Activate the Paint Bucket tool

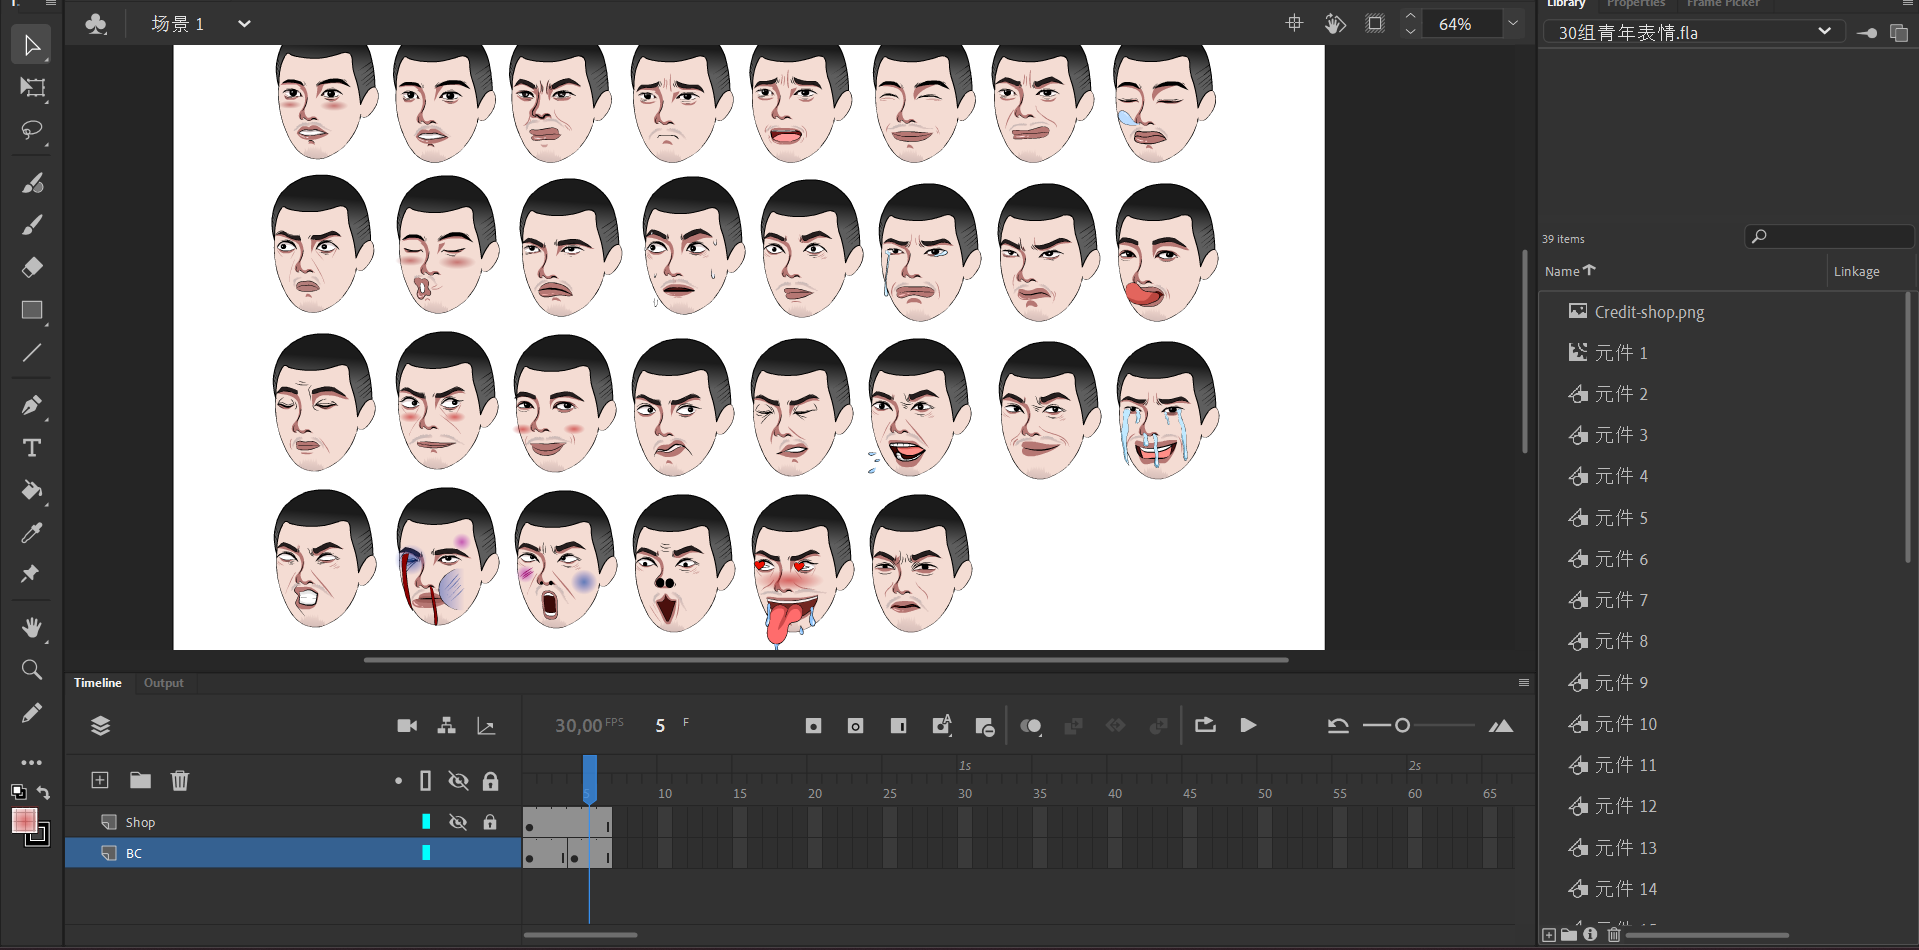pyautogui.click(x=32, y=490)
